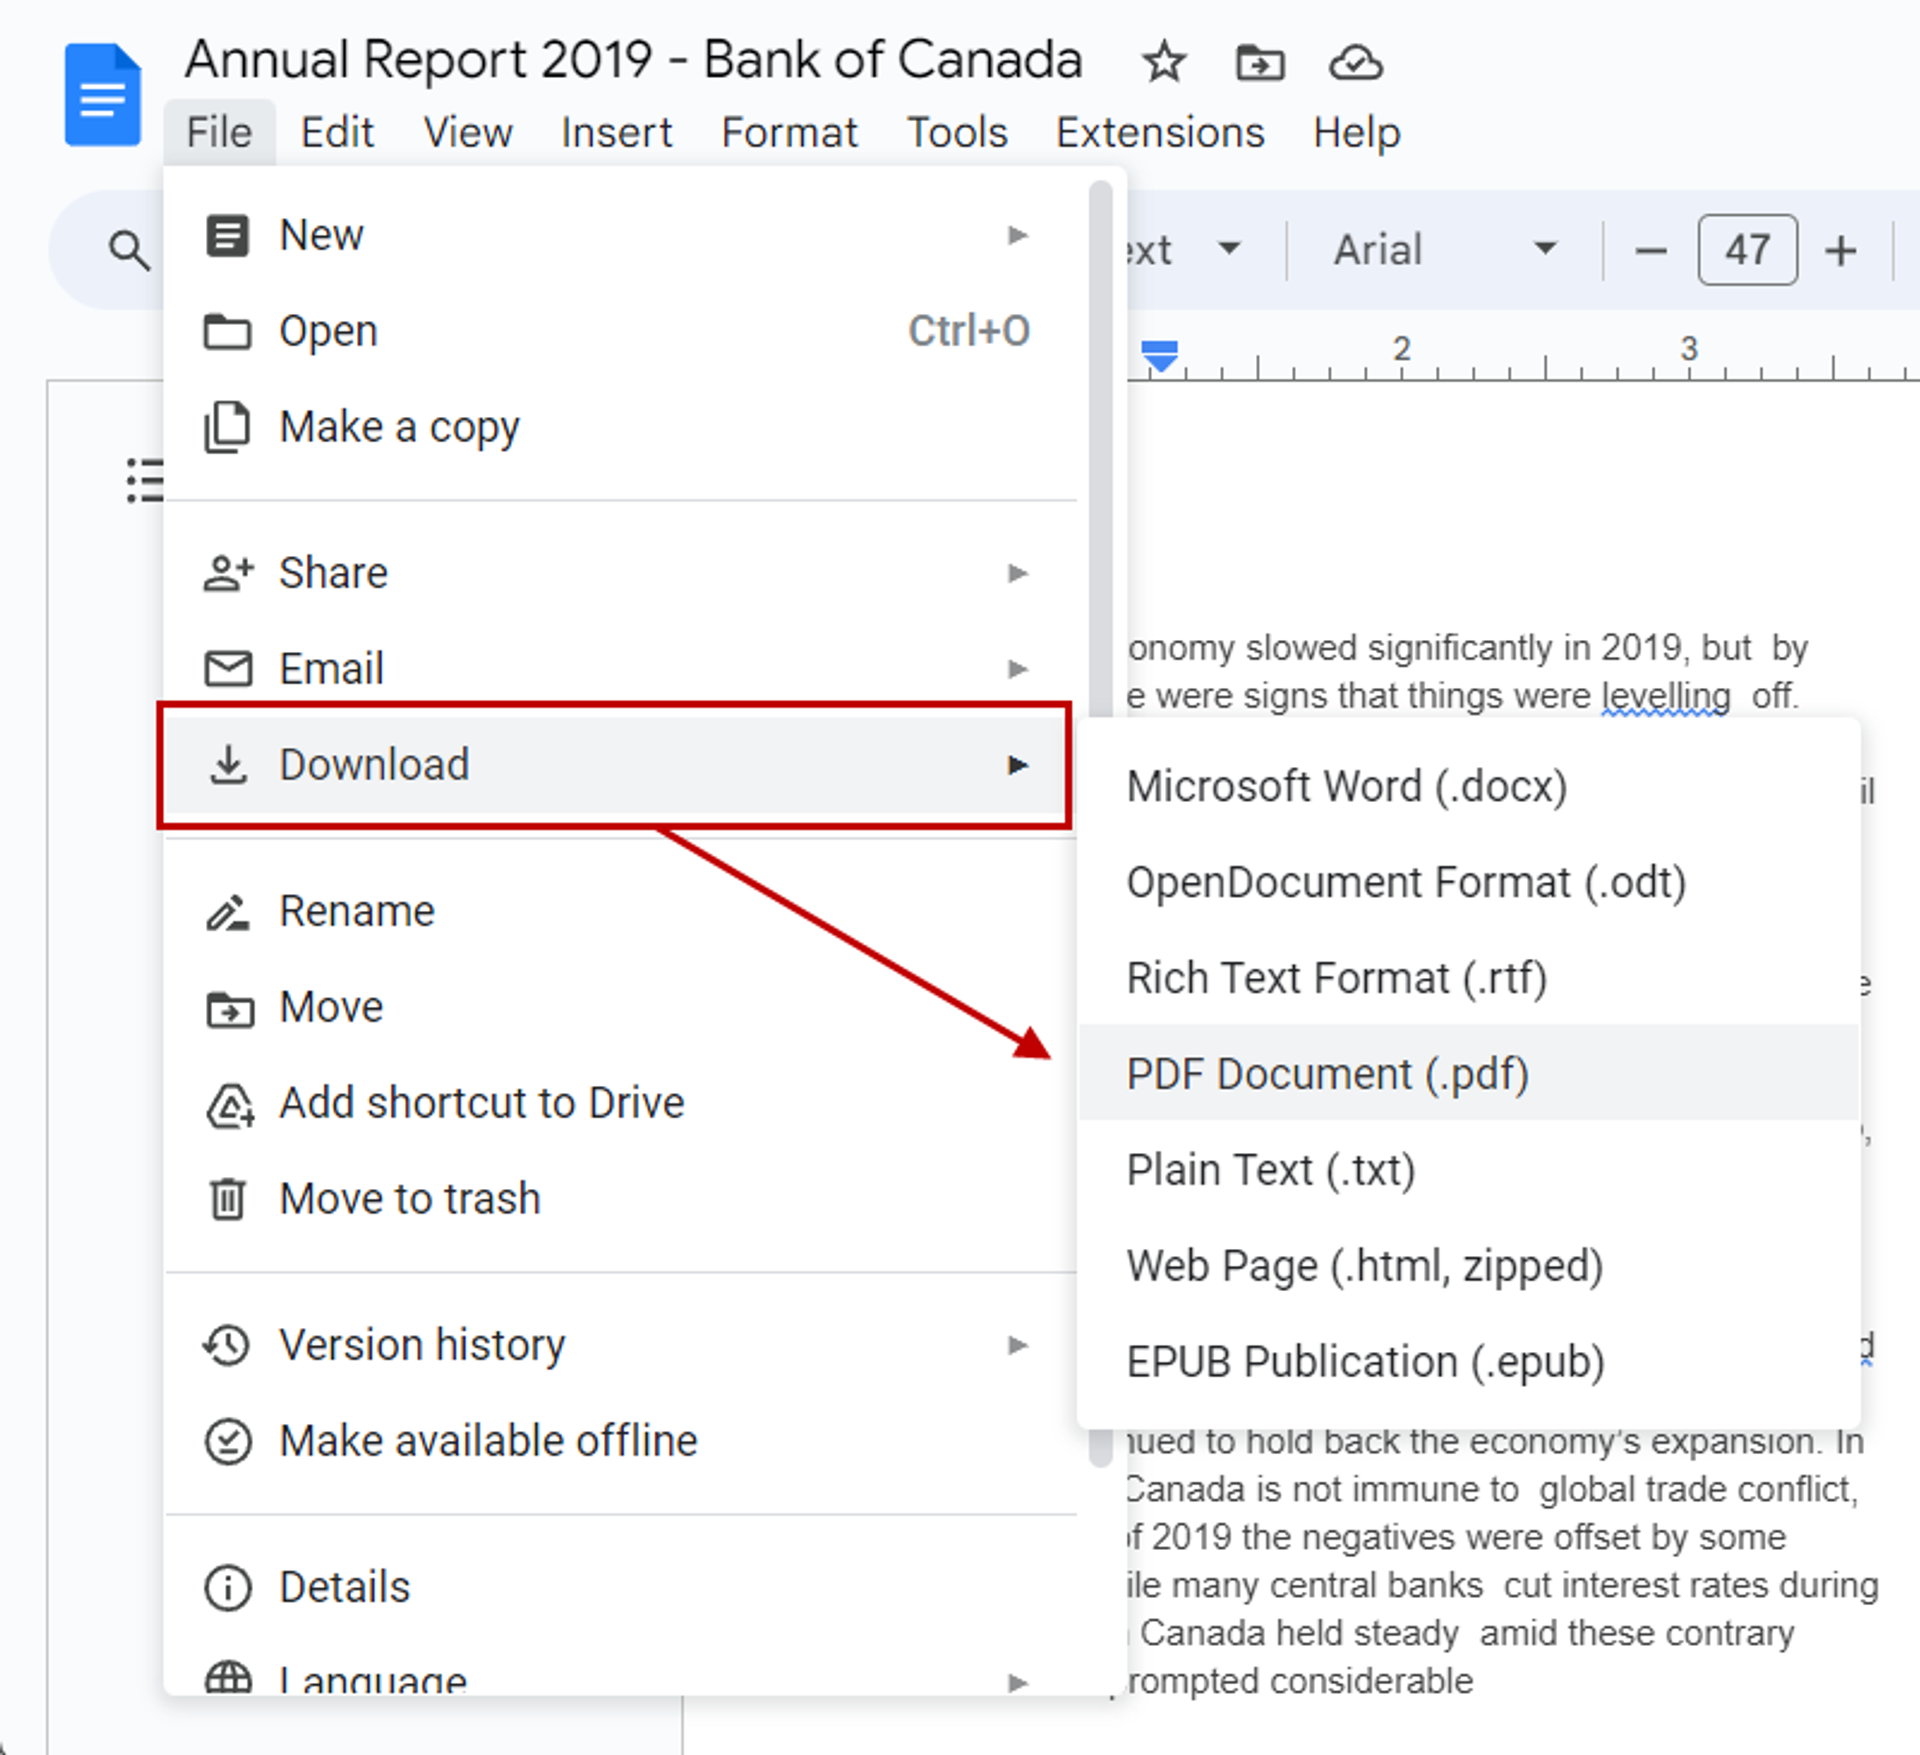Decrease font size with minus button
This screenshot has height=1755, width=1920.
(1650, 250)
